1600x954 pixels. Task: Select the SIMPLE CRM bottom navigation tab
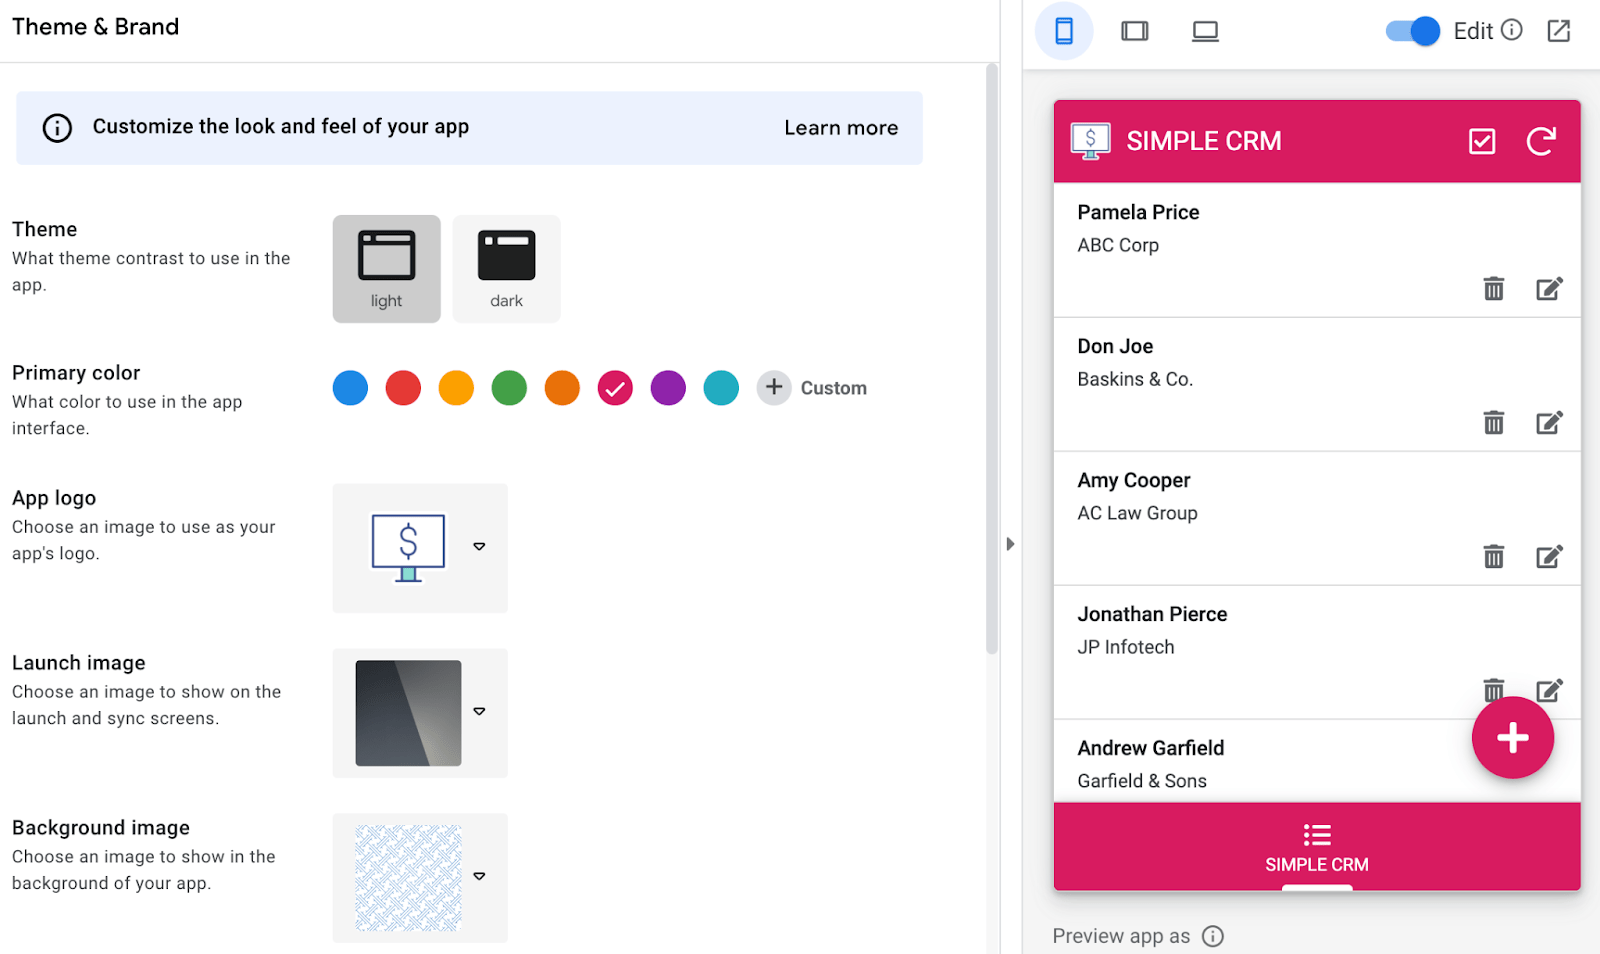[x=1316, y=848]
